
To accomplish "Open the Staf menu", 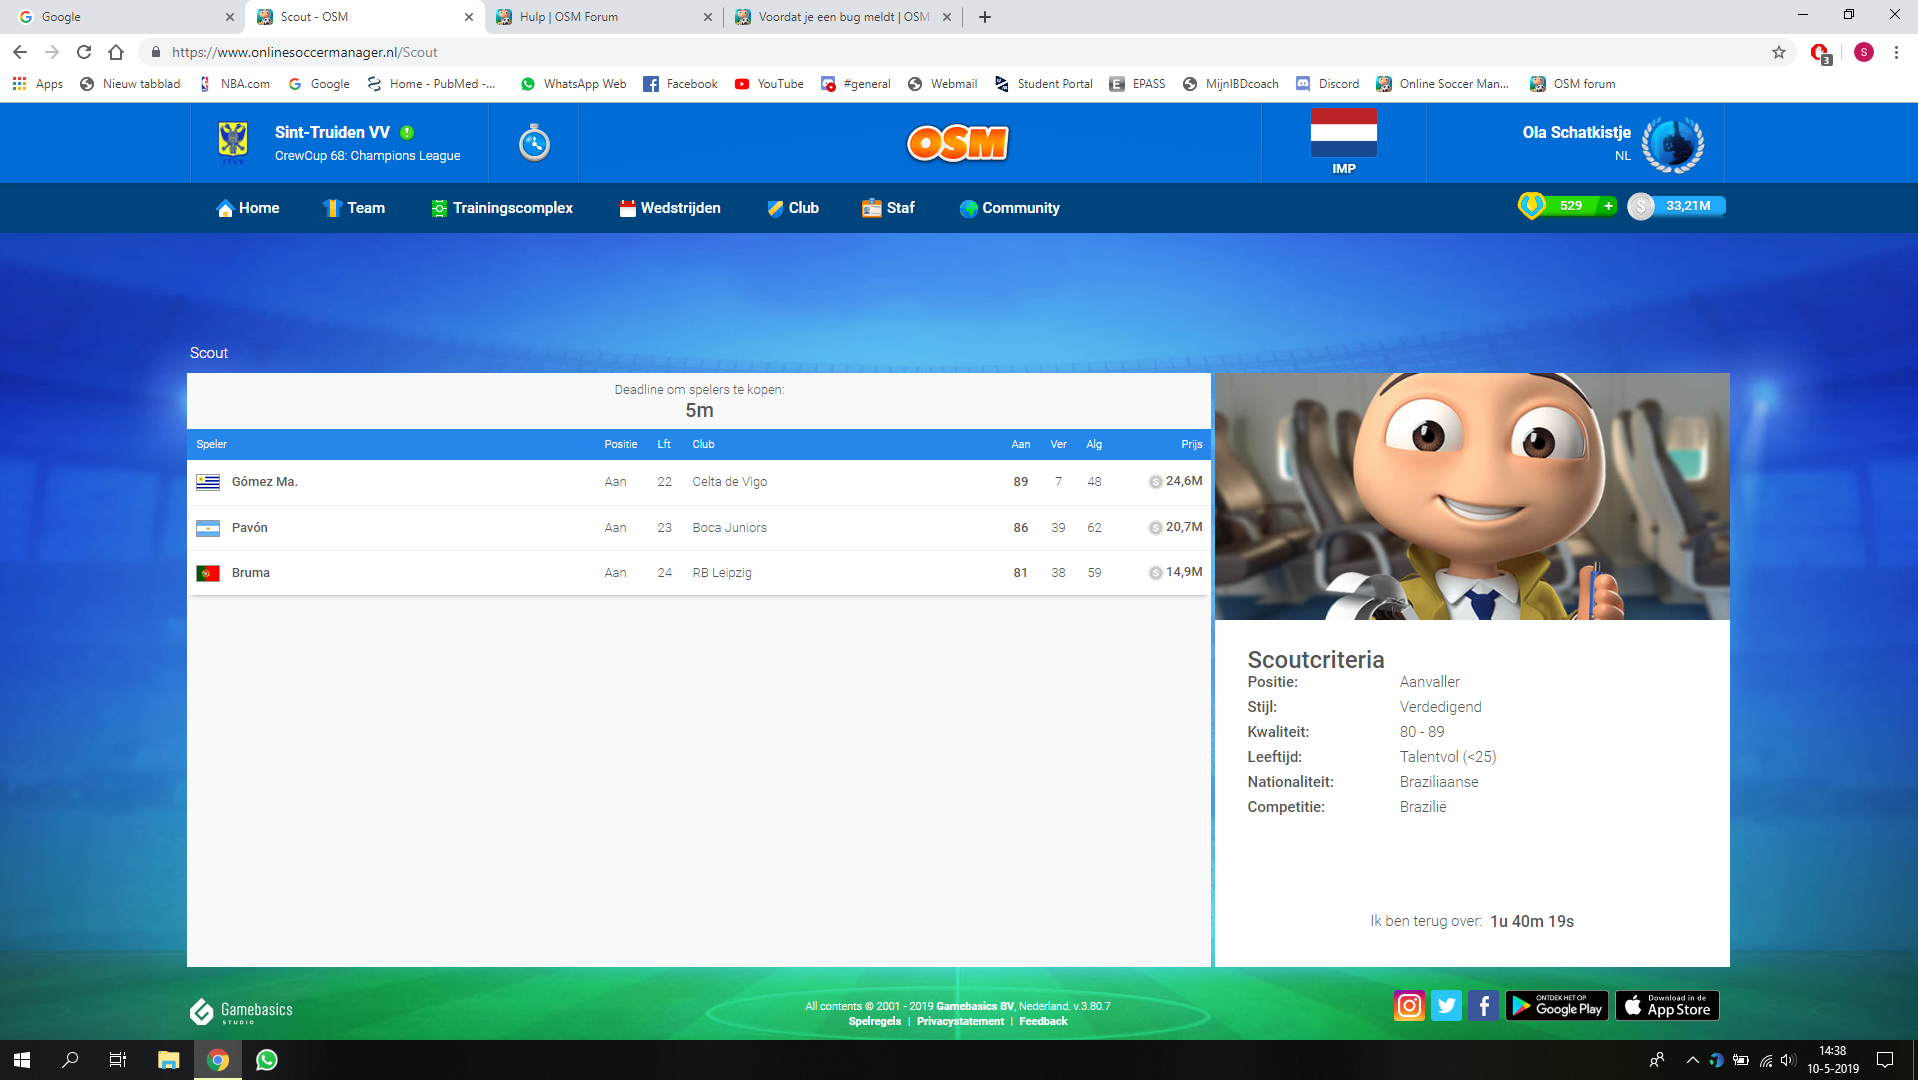I will coord(889,208).
